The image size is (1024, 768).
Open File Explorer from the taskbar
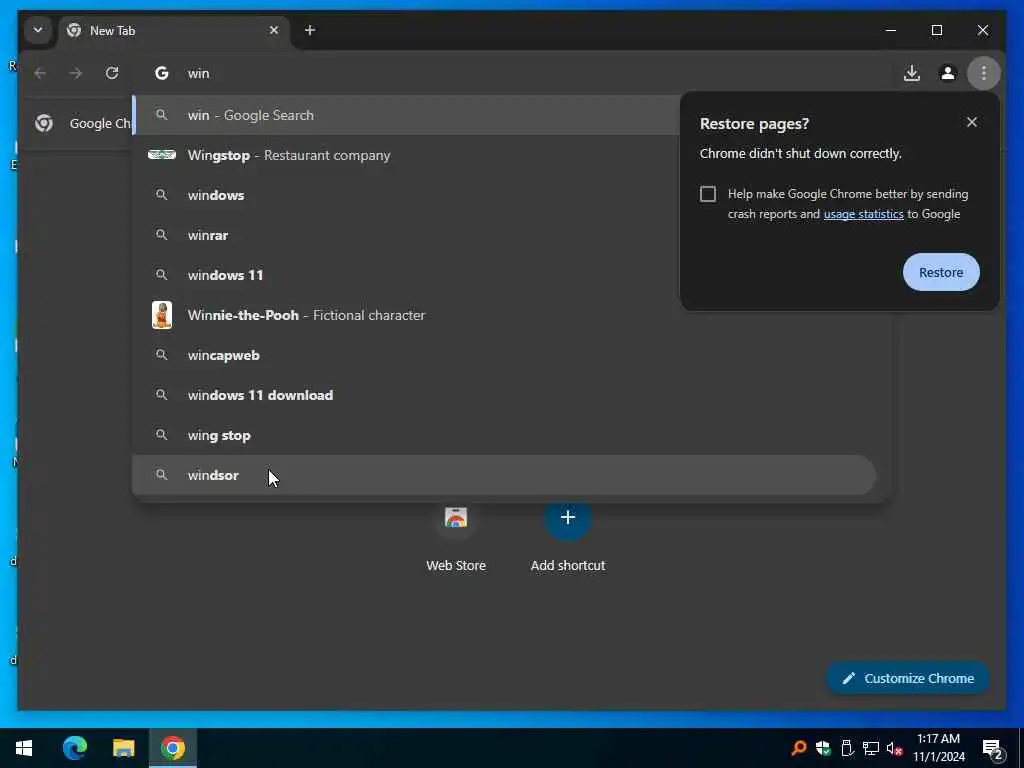(x=123, y=748)
